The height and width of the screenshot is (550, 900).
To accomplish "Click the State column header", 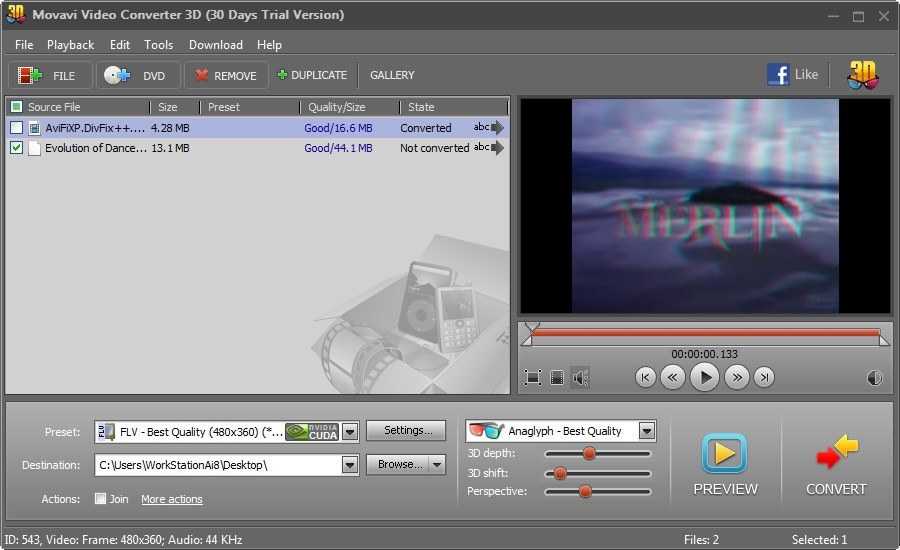I will point(453,107).
